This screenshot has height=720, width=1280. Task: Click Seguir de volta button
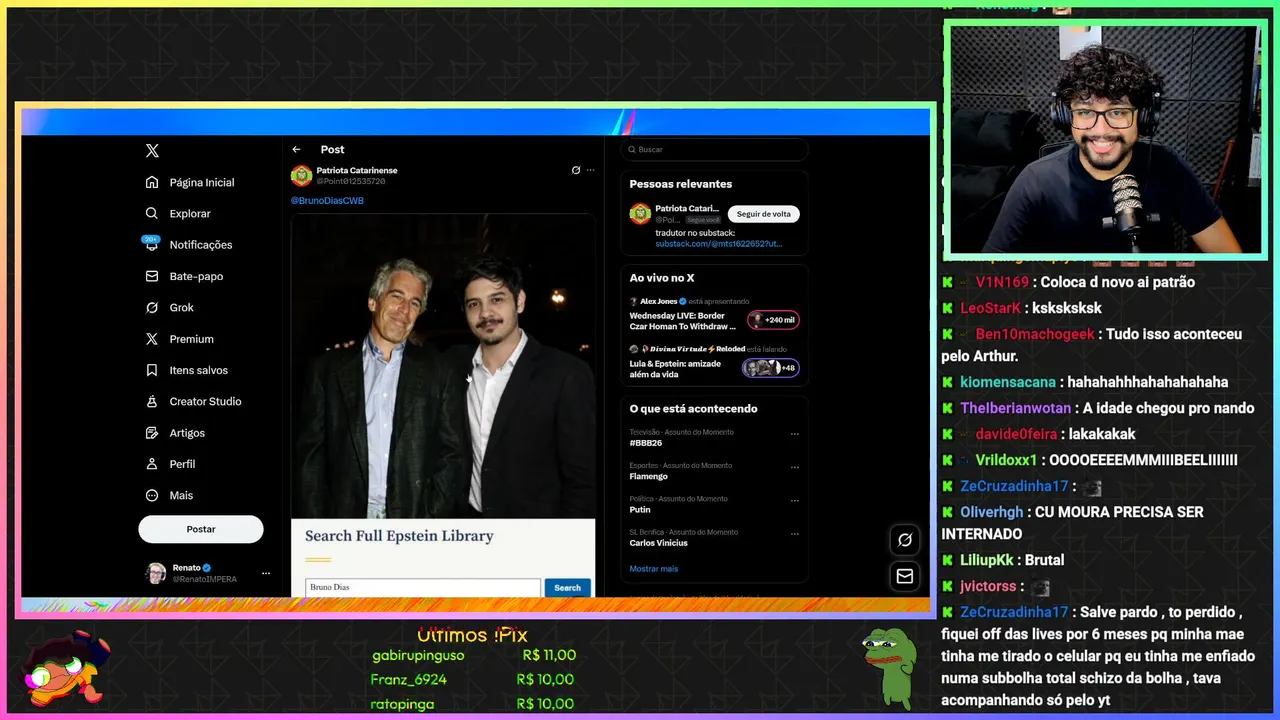[x=763, y=214]
